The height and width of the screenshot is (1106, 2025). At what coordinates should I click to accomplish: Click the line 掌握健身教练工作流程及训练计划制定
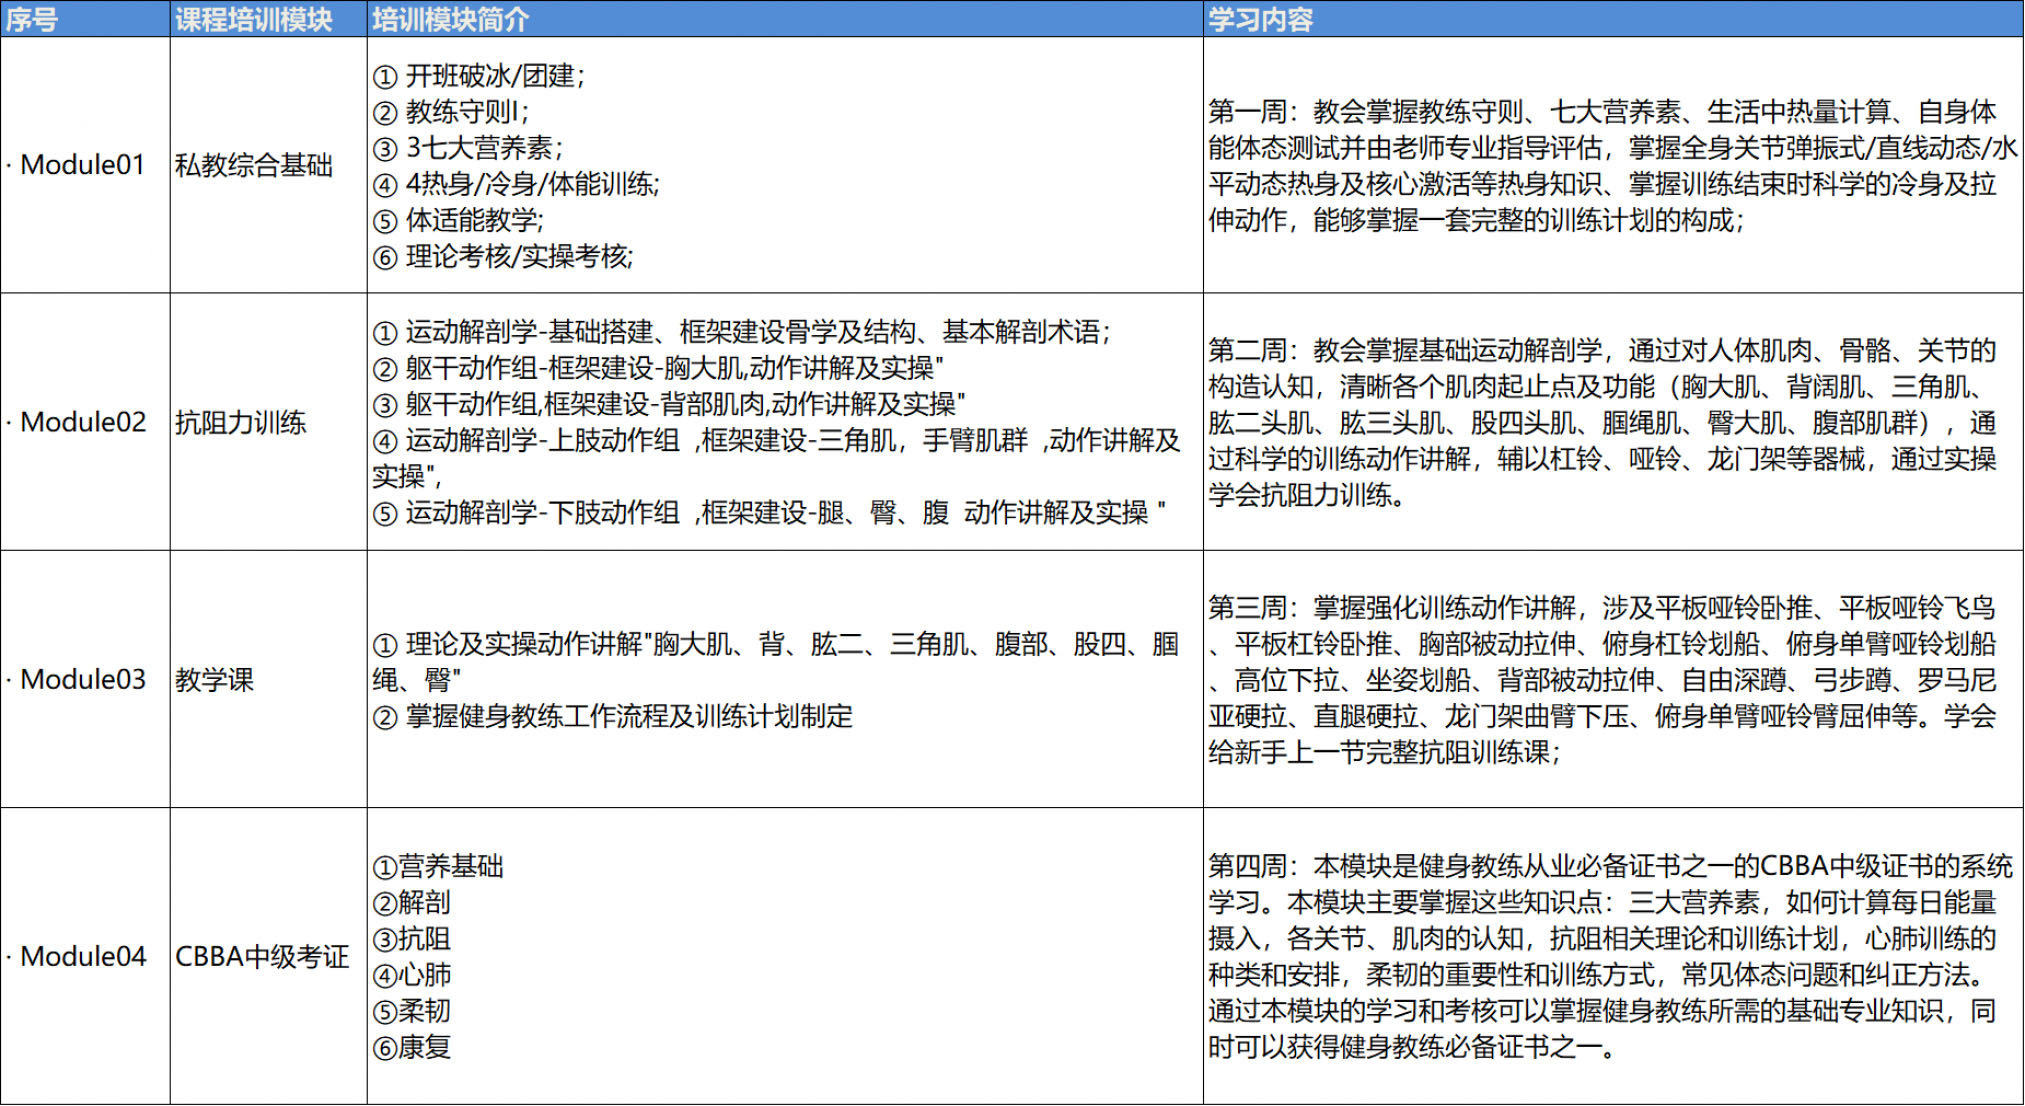(613, 716)
